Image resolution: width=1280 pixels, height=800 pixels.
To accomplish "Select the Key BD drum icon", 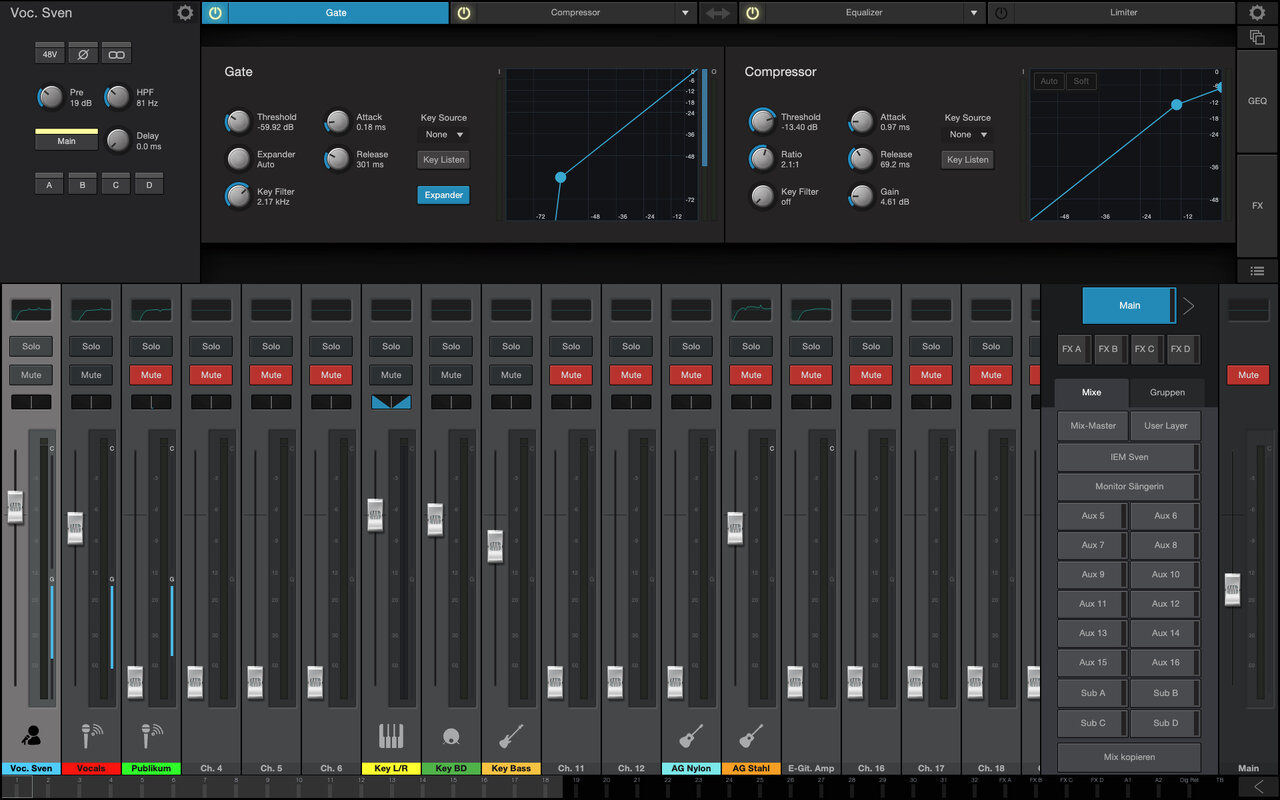I will coord(451,737).
